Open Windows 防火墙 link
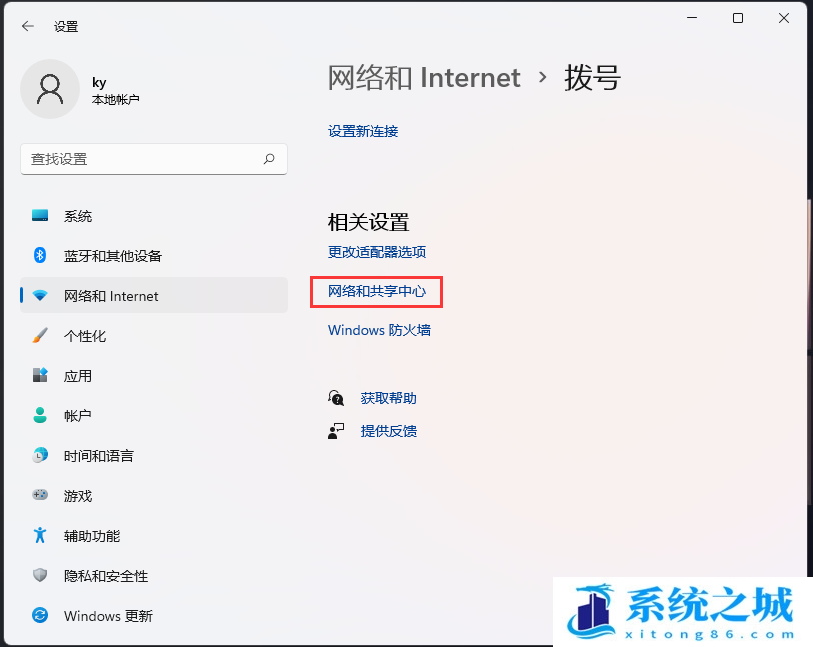The image size is (813, 647). point(380,330)
